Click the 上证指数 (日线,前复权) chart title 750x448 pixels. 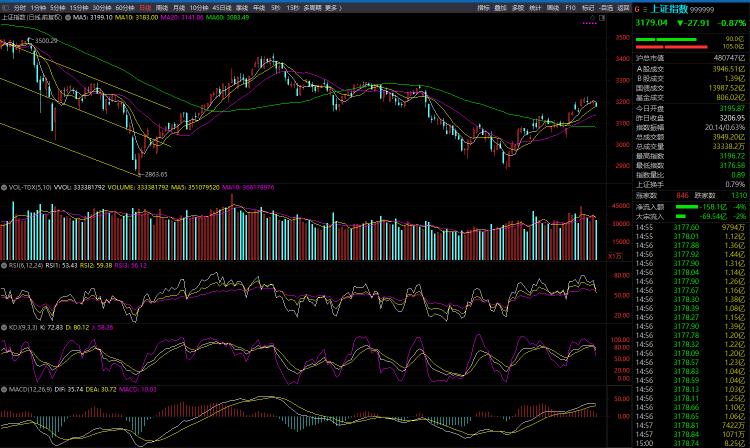point(35,17)
